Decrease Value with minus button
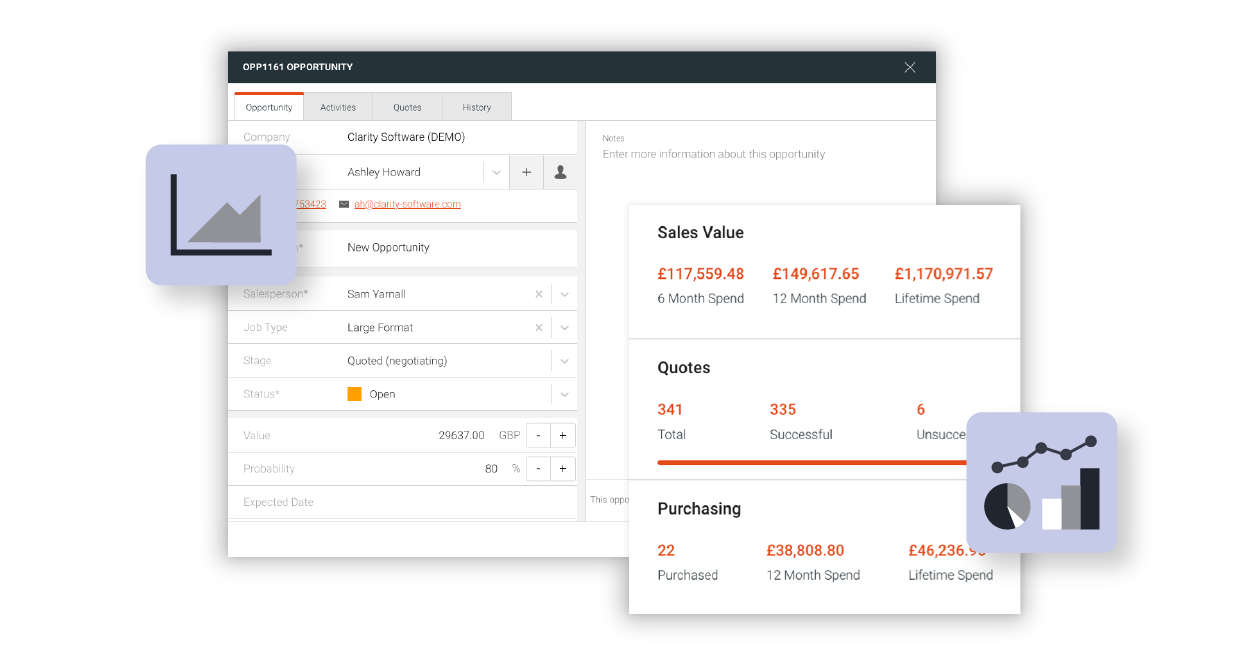Screen dimensions: 1250x667 click(538, 435)
